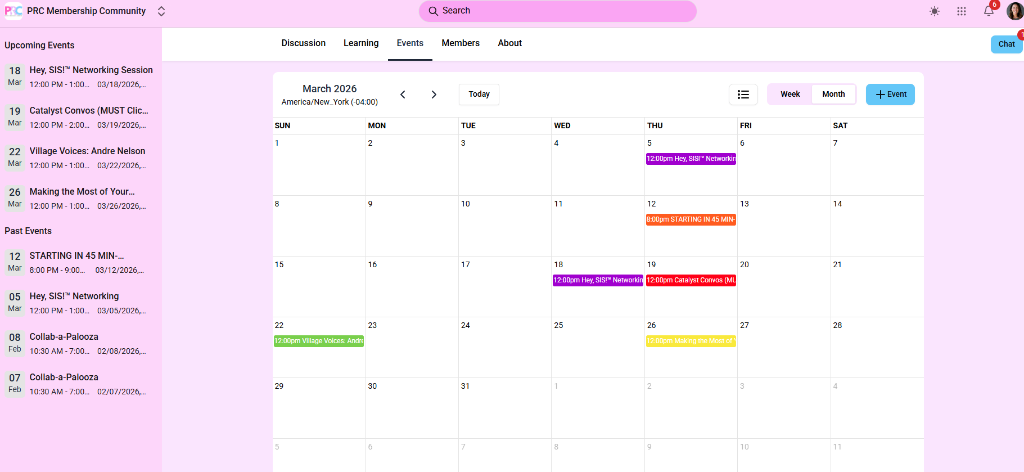Open the apps grid icon

[x=961, y=11]
